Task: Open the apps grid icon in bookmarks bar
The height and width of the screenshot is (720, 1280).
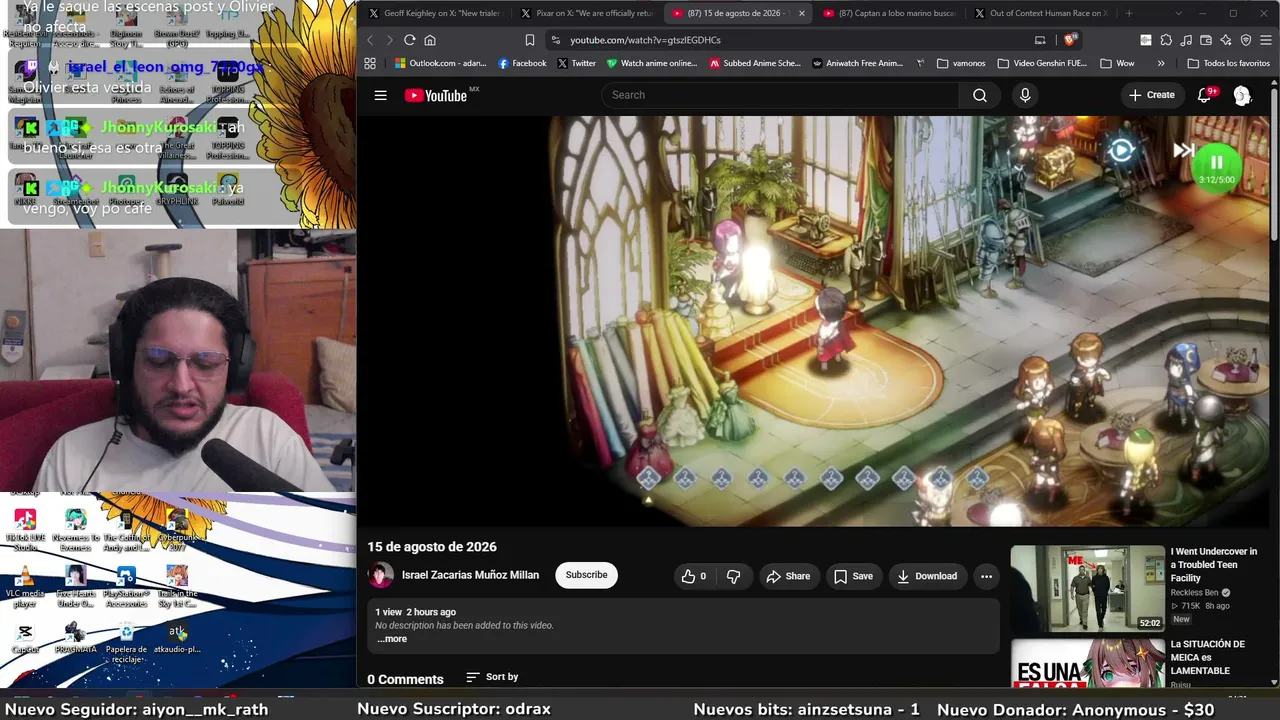Action: point(370,63)
